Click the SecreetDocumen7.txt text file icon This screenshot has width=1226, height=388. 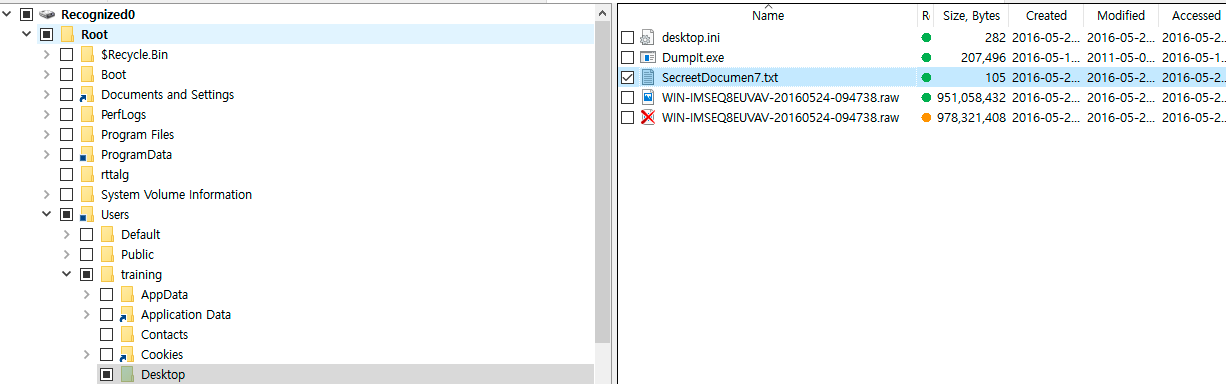tap(647, 78)
